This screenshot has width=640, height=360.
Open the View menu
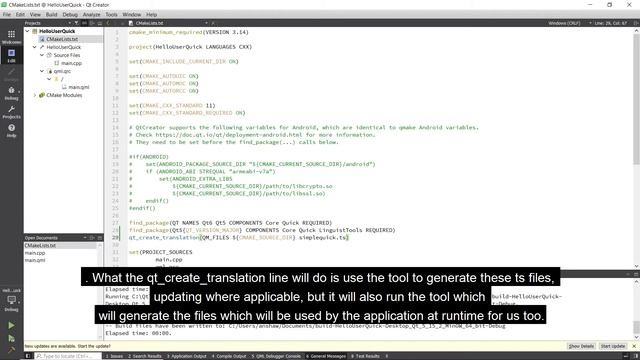click(35, 15)
